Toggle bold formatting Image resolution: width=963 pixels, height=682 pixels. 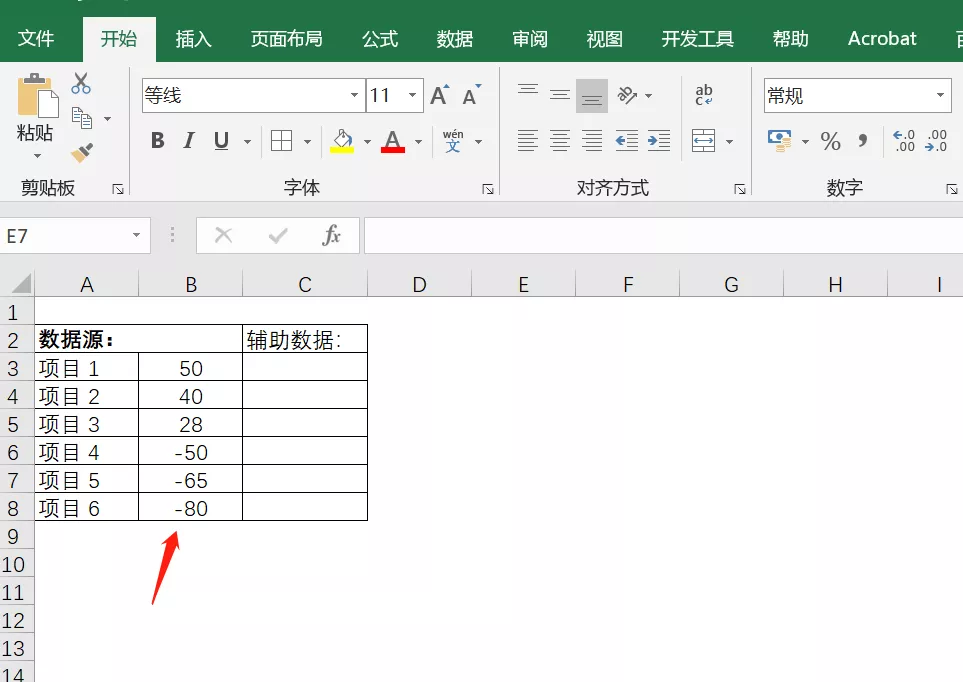coord(157,140)
